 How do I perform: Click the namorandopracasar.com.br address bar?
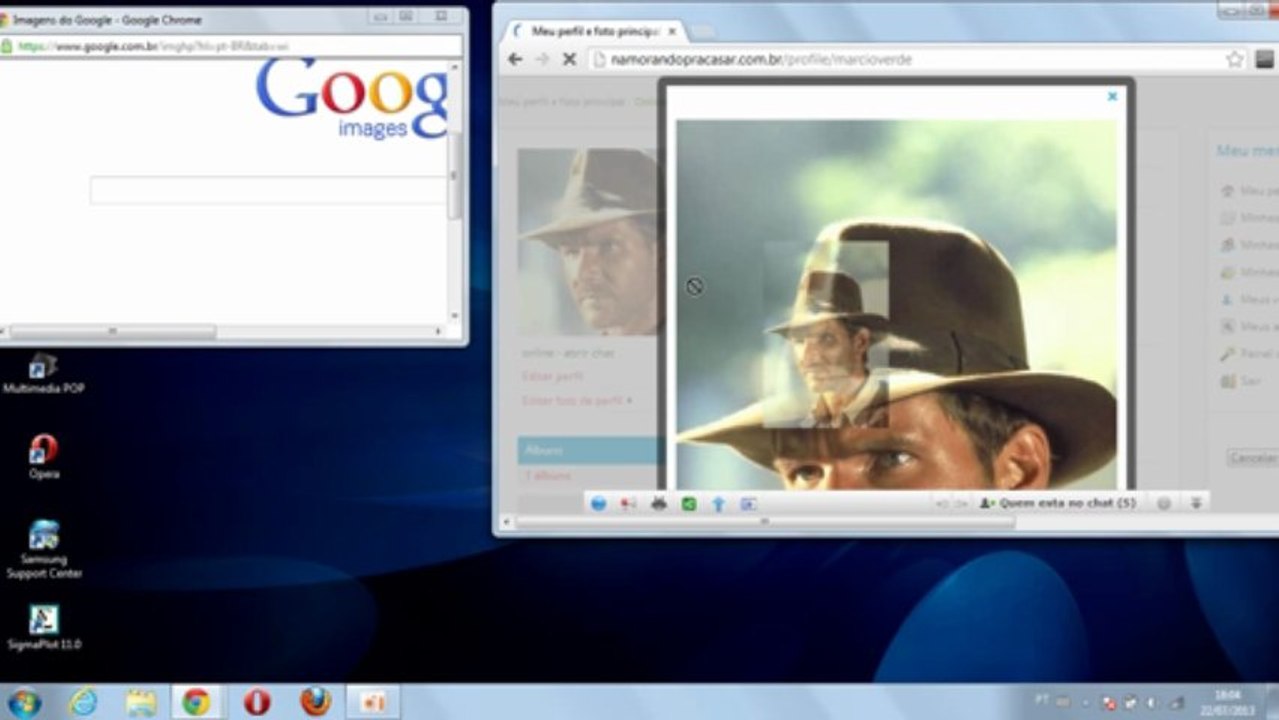[905, 59]
